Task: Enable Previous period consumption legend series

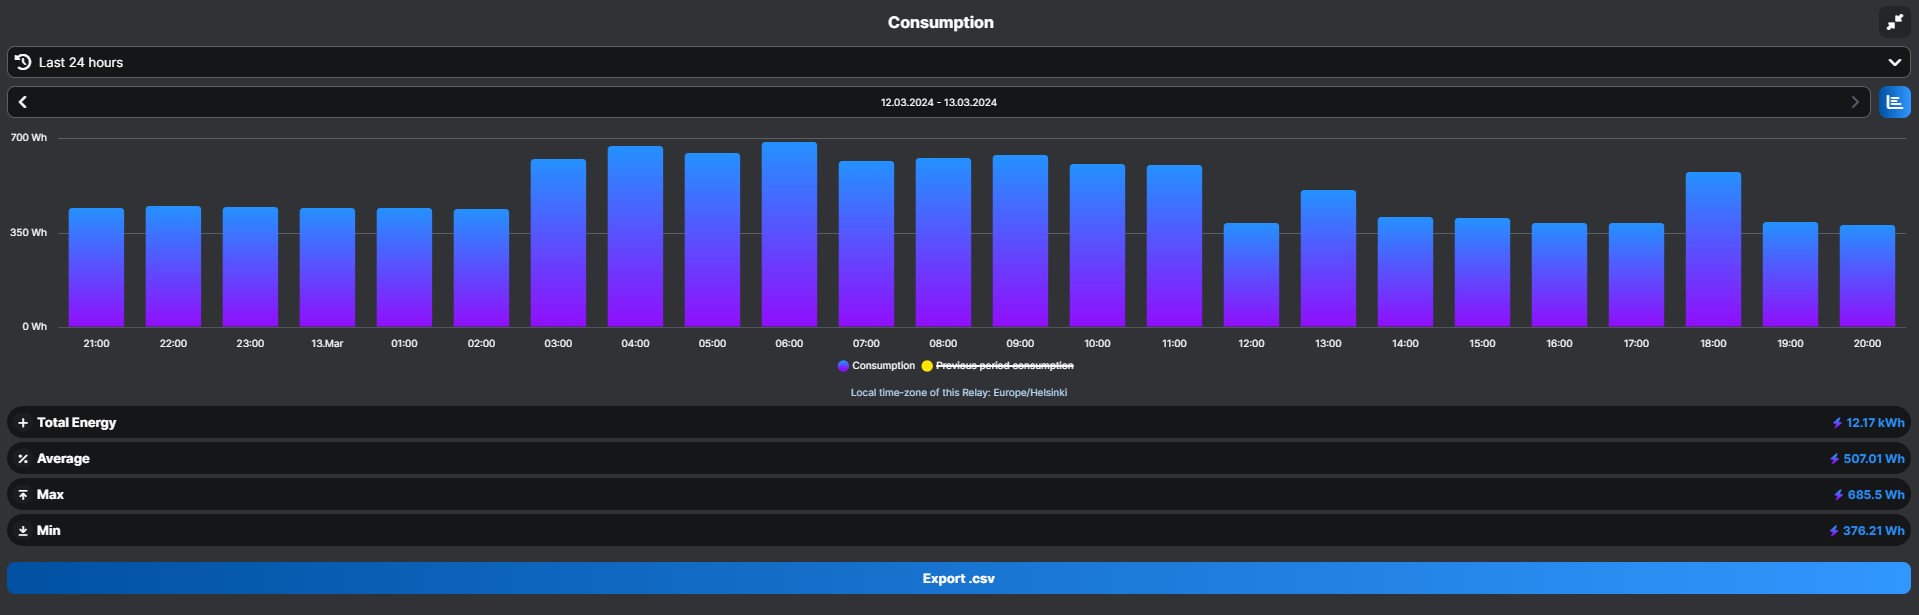Action: (1004, 366)
